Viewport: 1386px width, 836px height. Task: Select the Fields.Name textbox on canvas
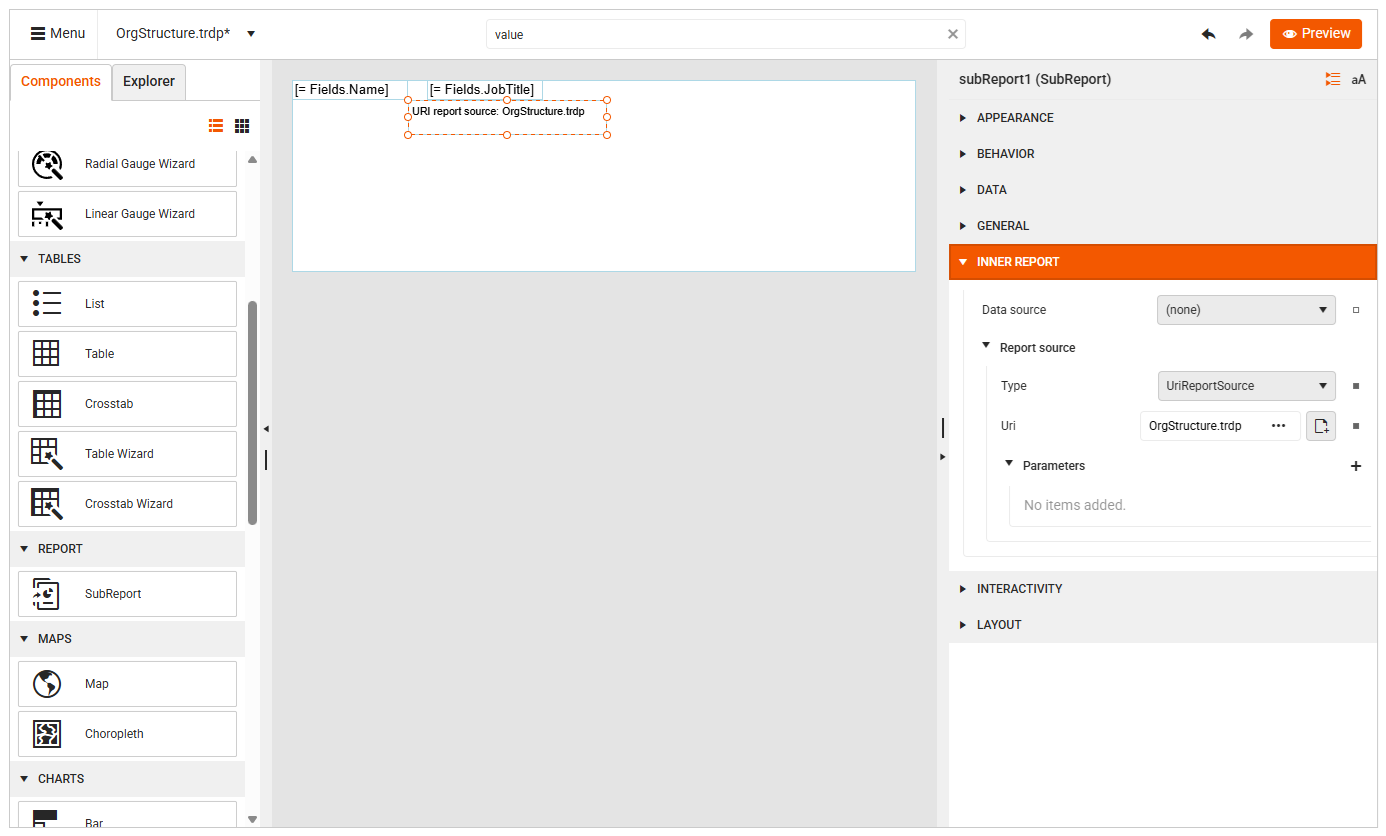(x=349, y=90)
